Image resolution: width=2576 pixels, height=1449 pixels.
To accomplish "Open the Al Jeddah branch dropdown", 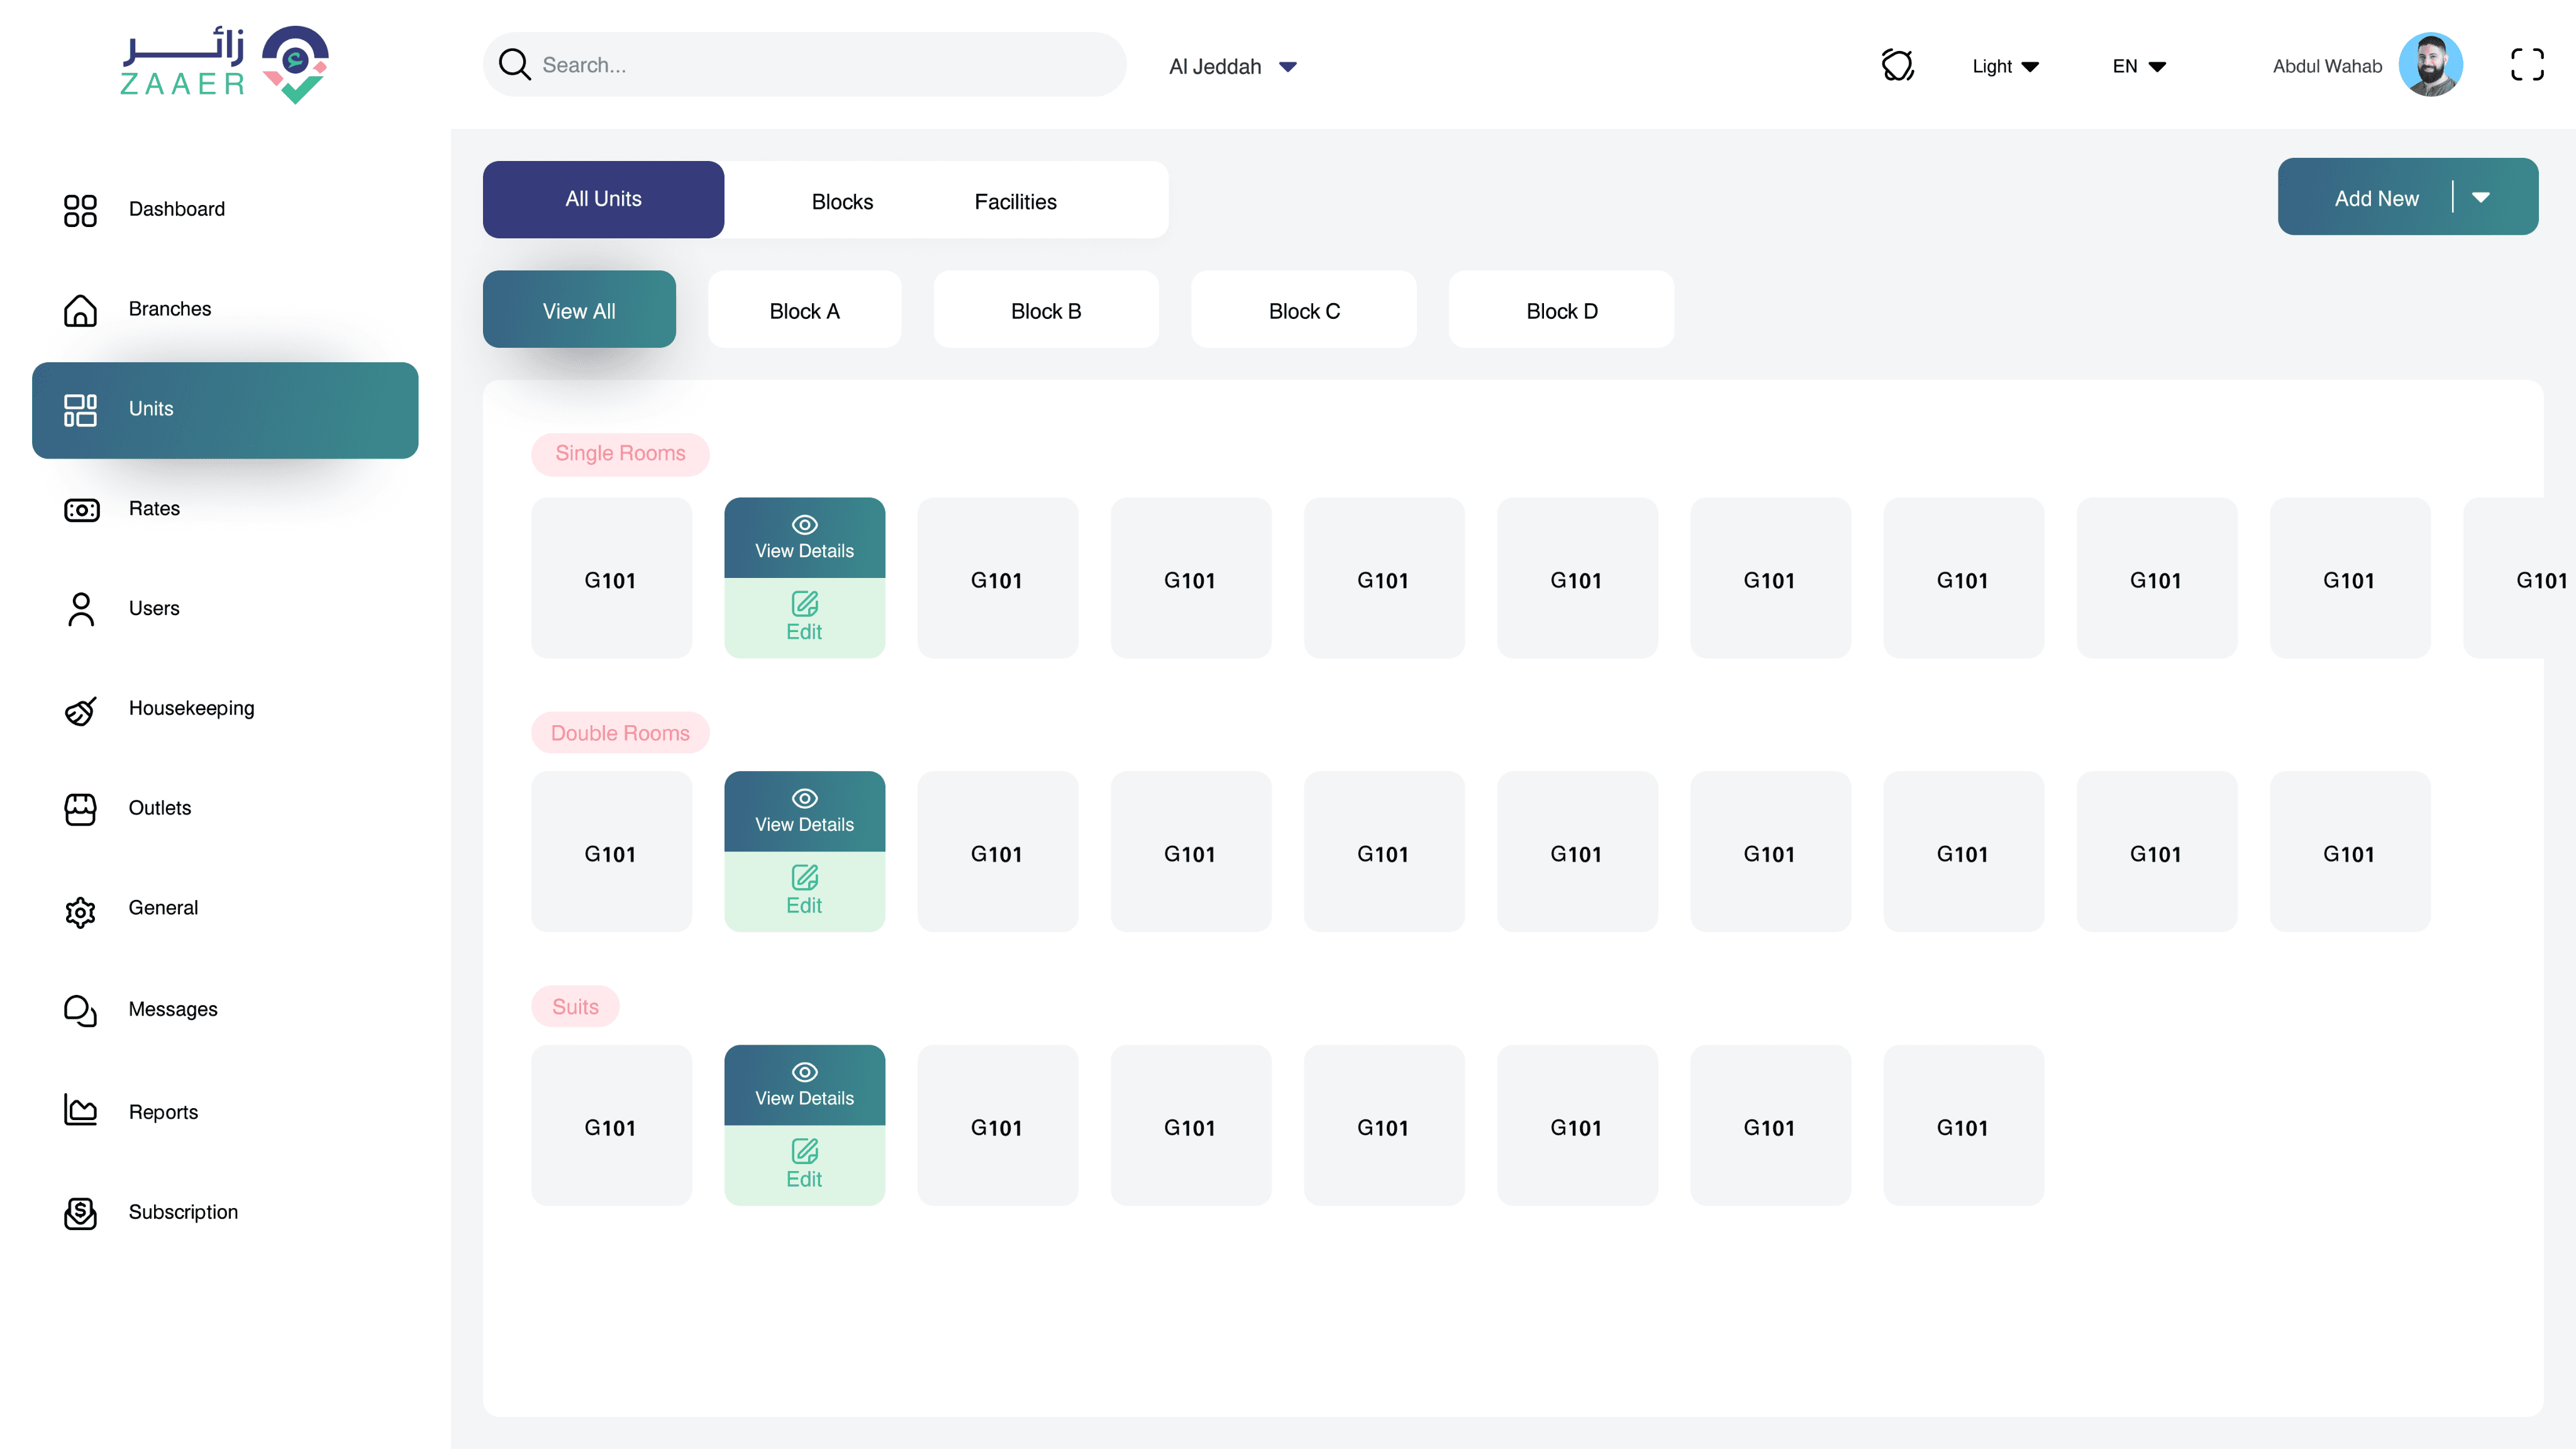I will click(1232, 67).
